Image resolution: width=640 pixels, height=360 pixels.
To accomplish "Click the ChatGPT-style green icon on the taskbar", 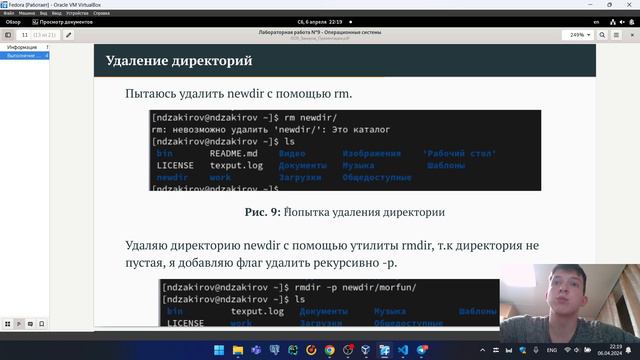I will [x=293, y=350].
